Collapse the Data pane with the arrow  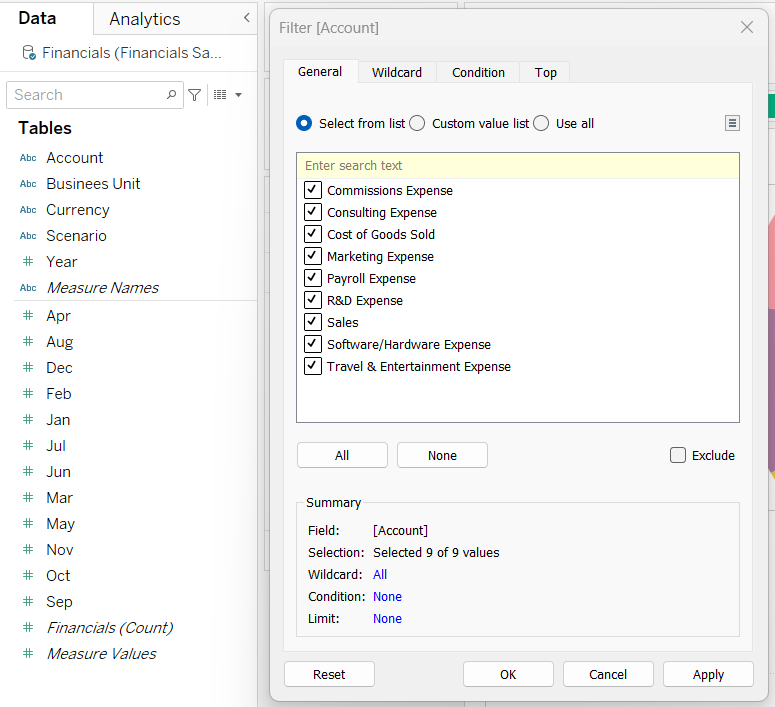coord(247,18)
